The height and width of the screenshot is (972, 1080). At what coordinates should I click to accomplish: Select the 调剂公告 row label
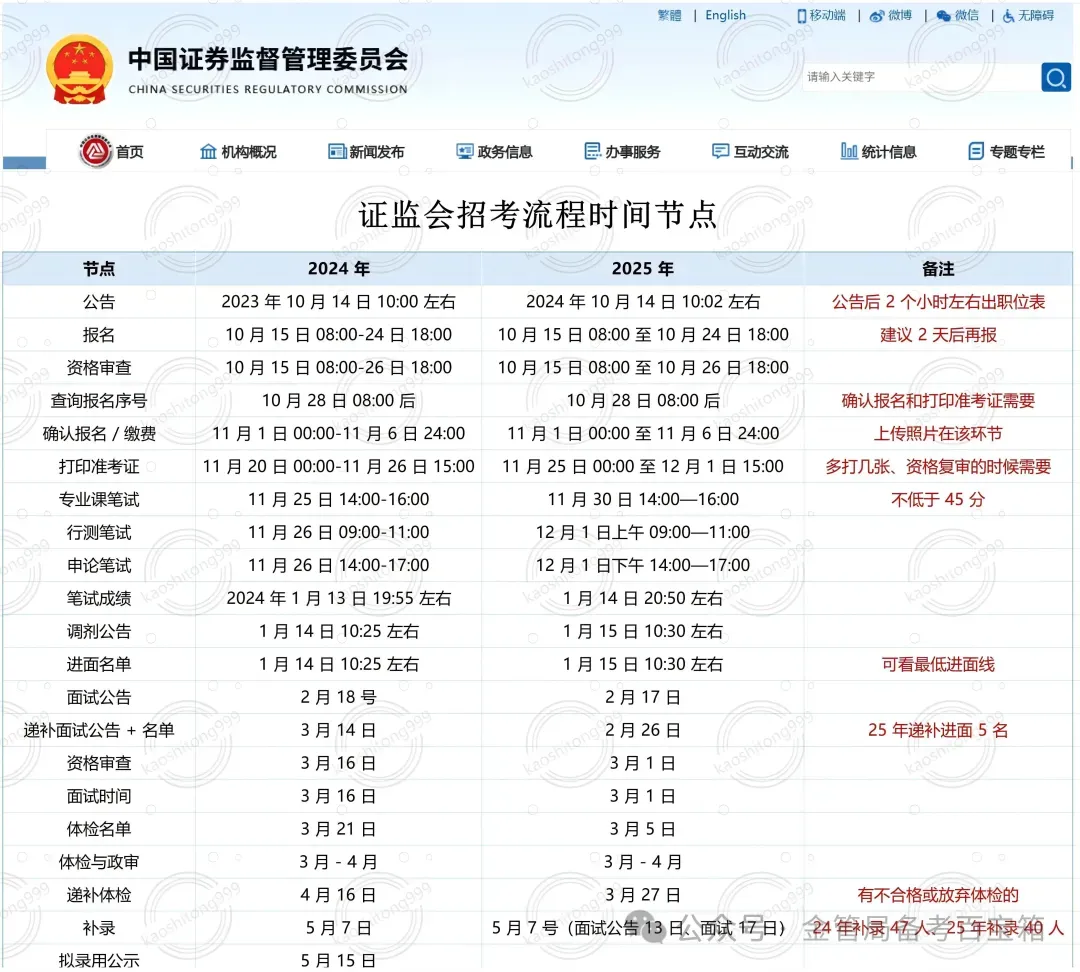coord(99,632)
